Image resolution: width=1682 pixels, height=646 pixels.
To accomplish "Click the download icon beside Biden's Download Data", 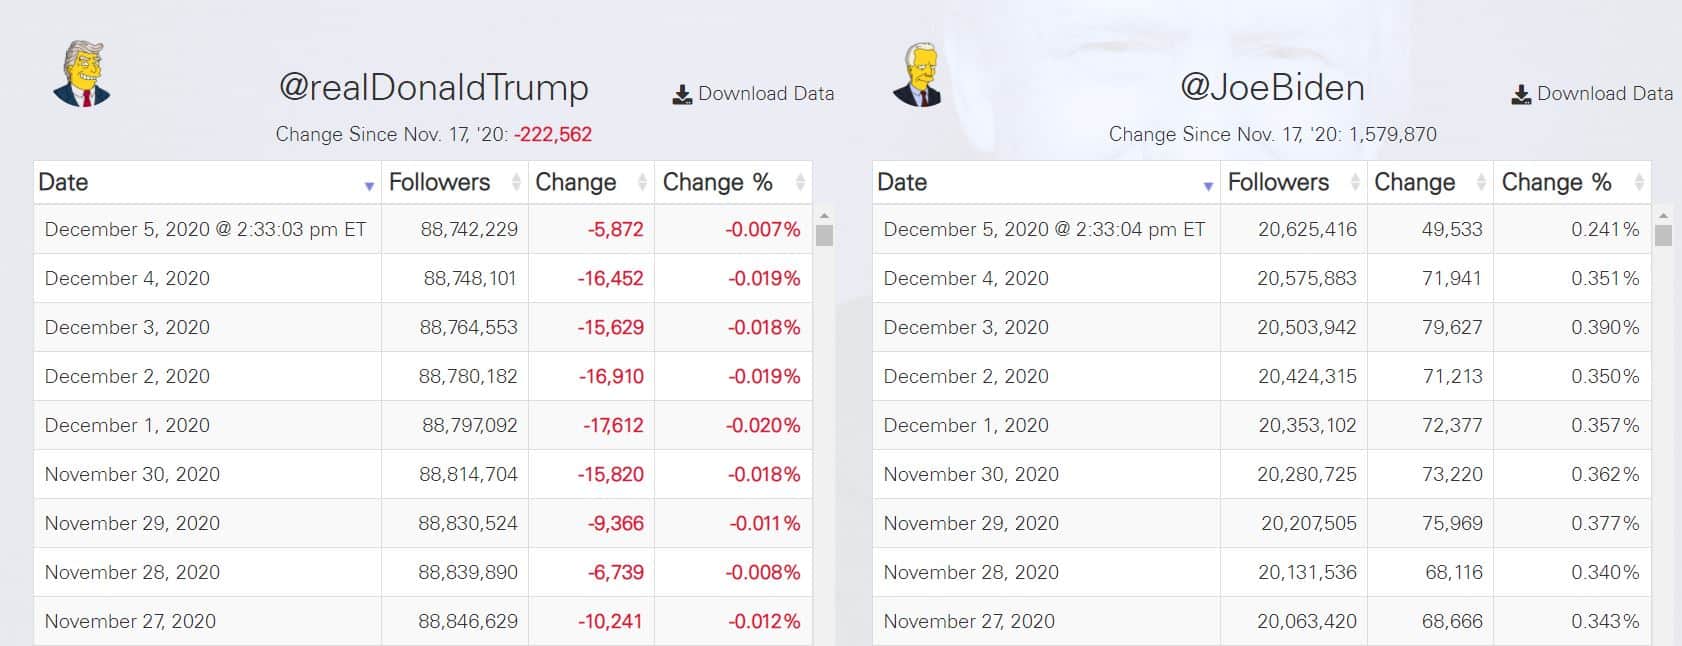I will [x=1521, y=95].
